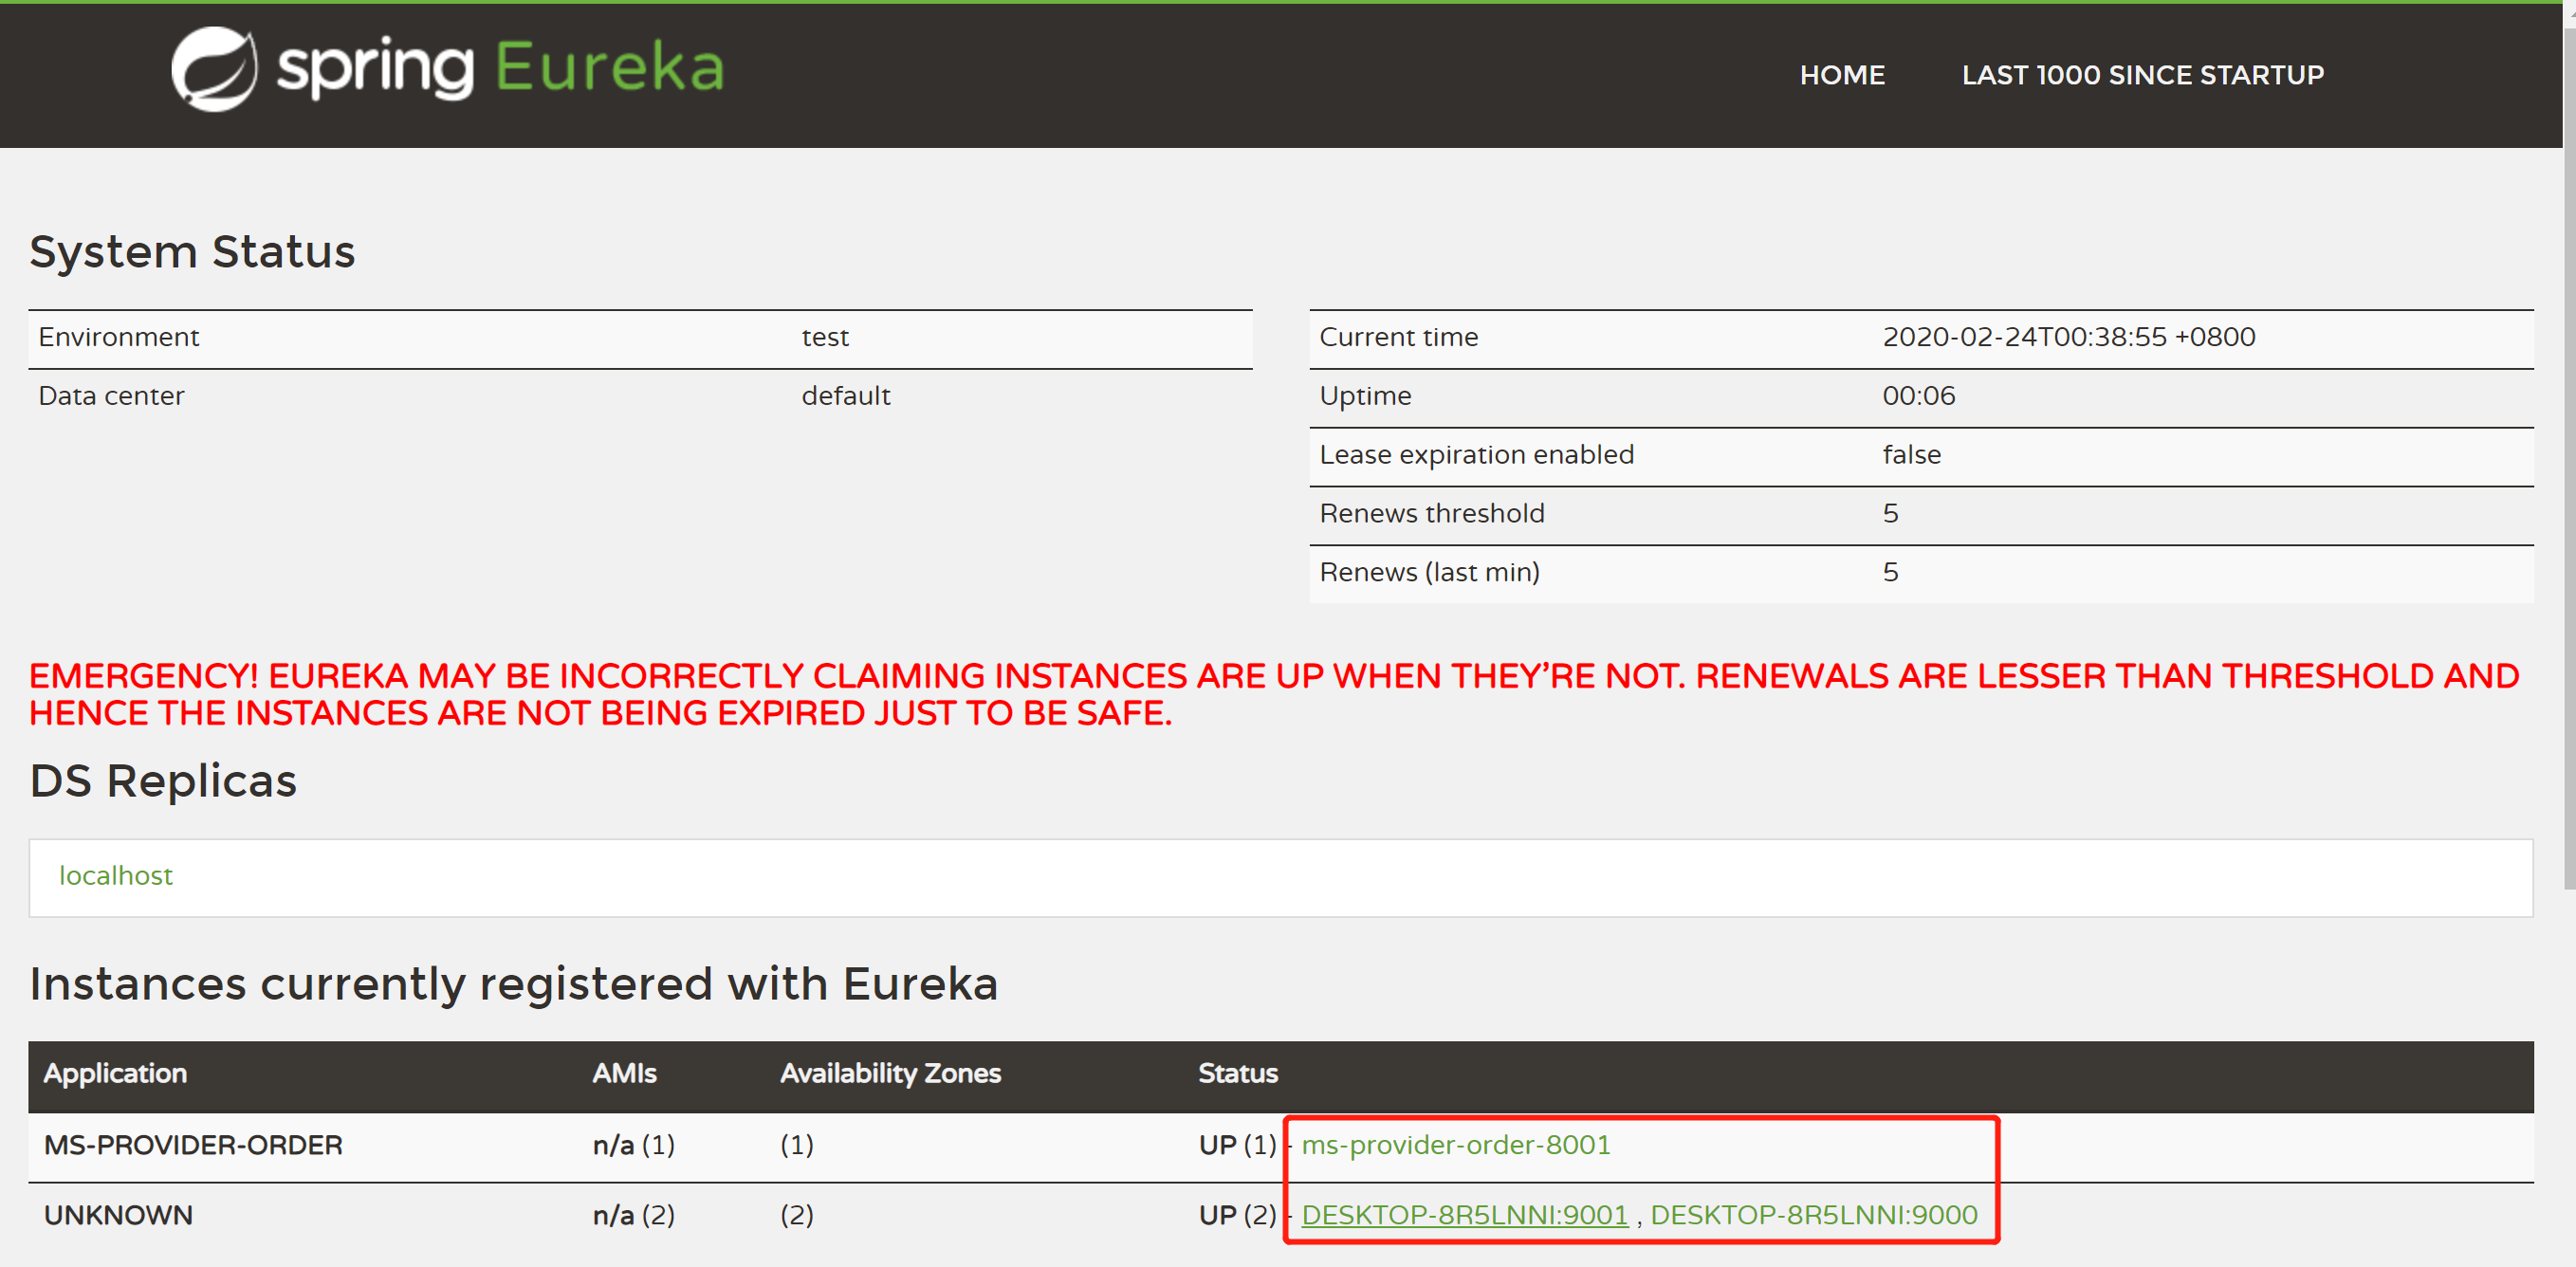The width and height of the screenshot is (2576, 1267).
Task: Open the HOME menu item
Action: [1841, 75]
